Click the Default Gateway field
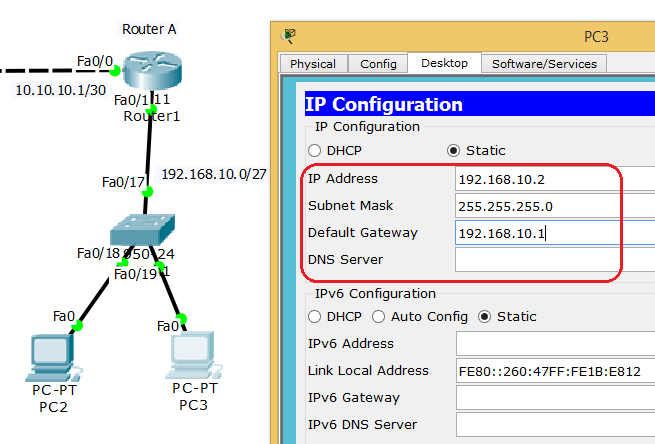 click(554, 233)
